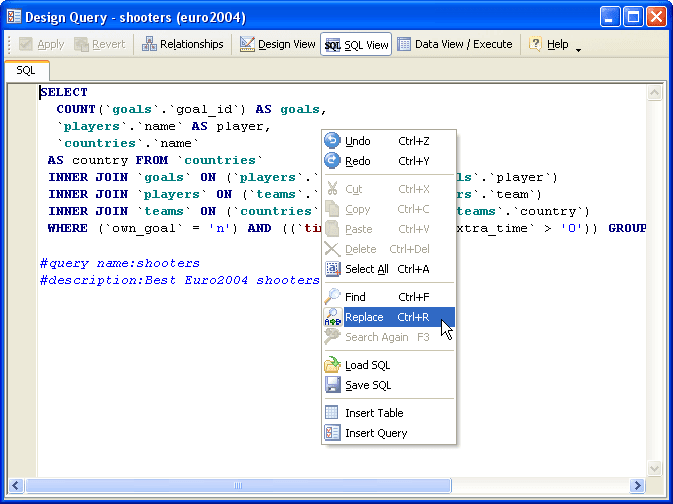Click the Copy pages icon

tap(332, 209)
